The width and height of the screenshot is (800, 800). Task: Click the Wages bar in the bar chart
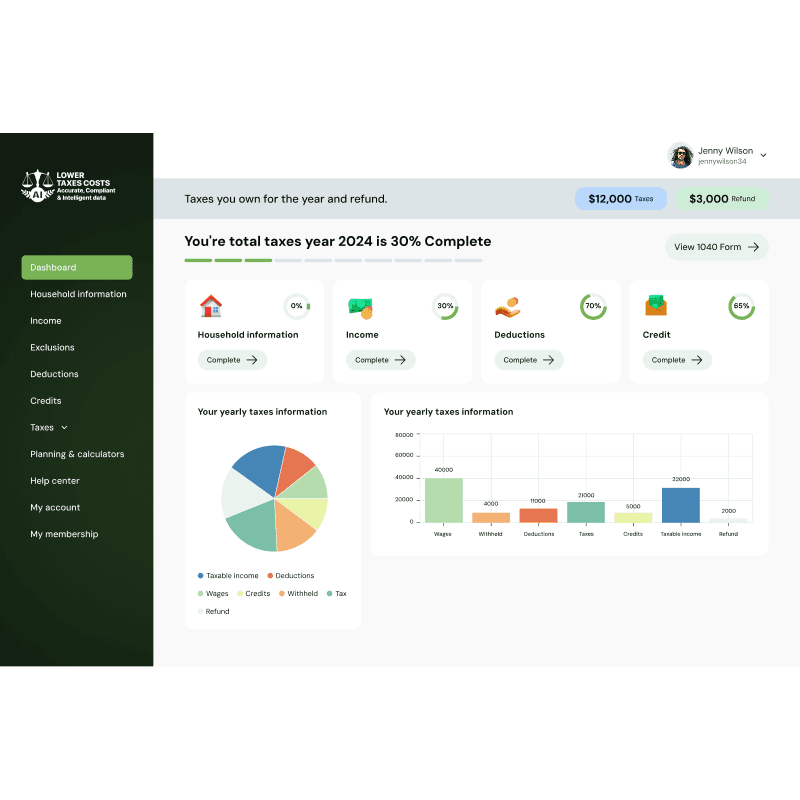point(444,500)
